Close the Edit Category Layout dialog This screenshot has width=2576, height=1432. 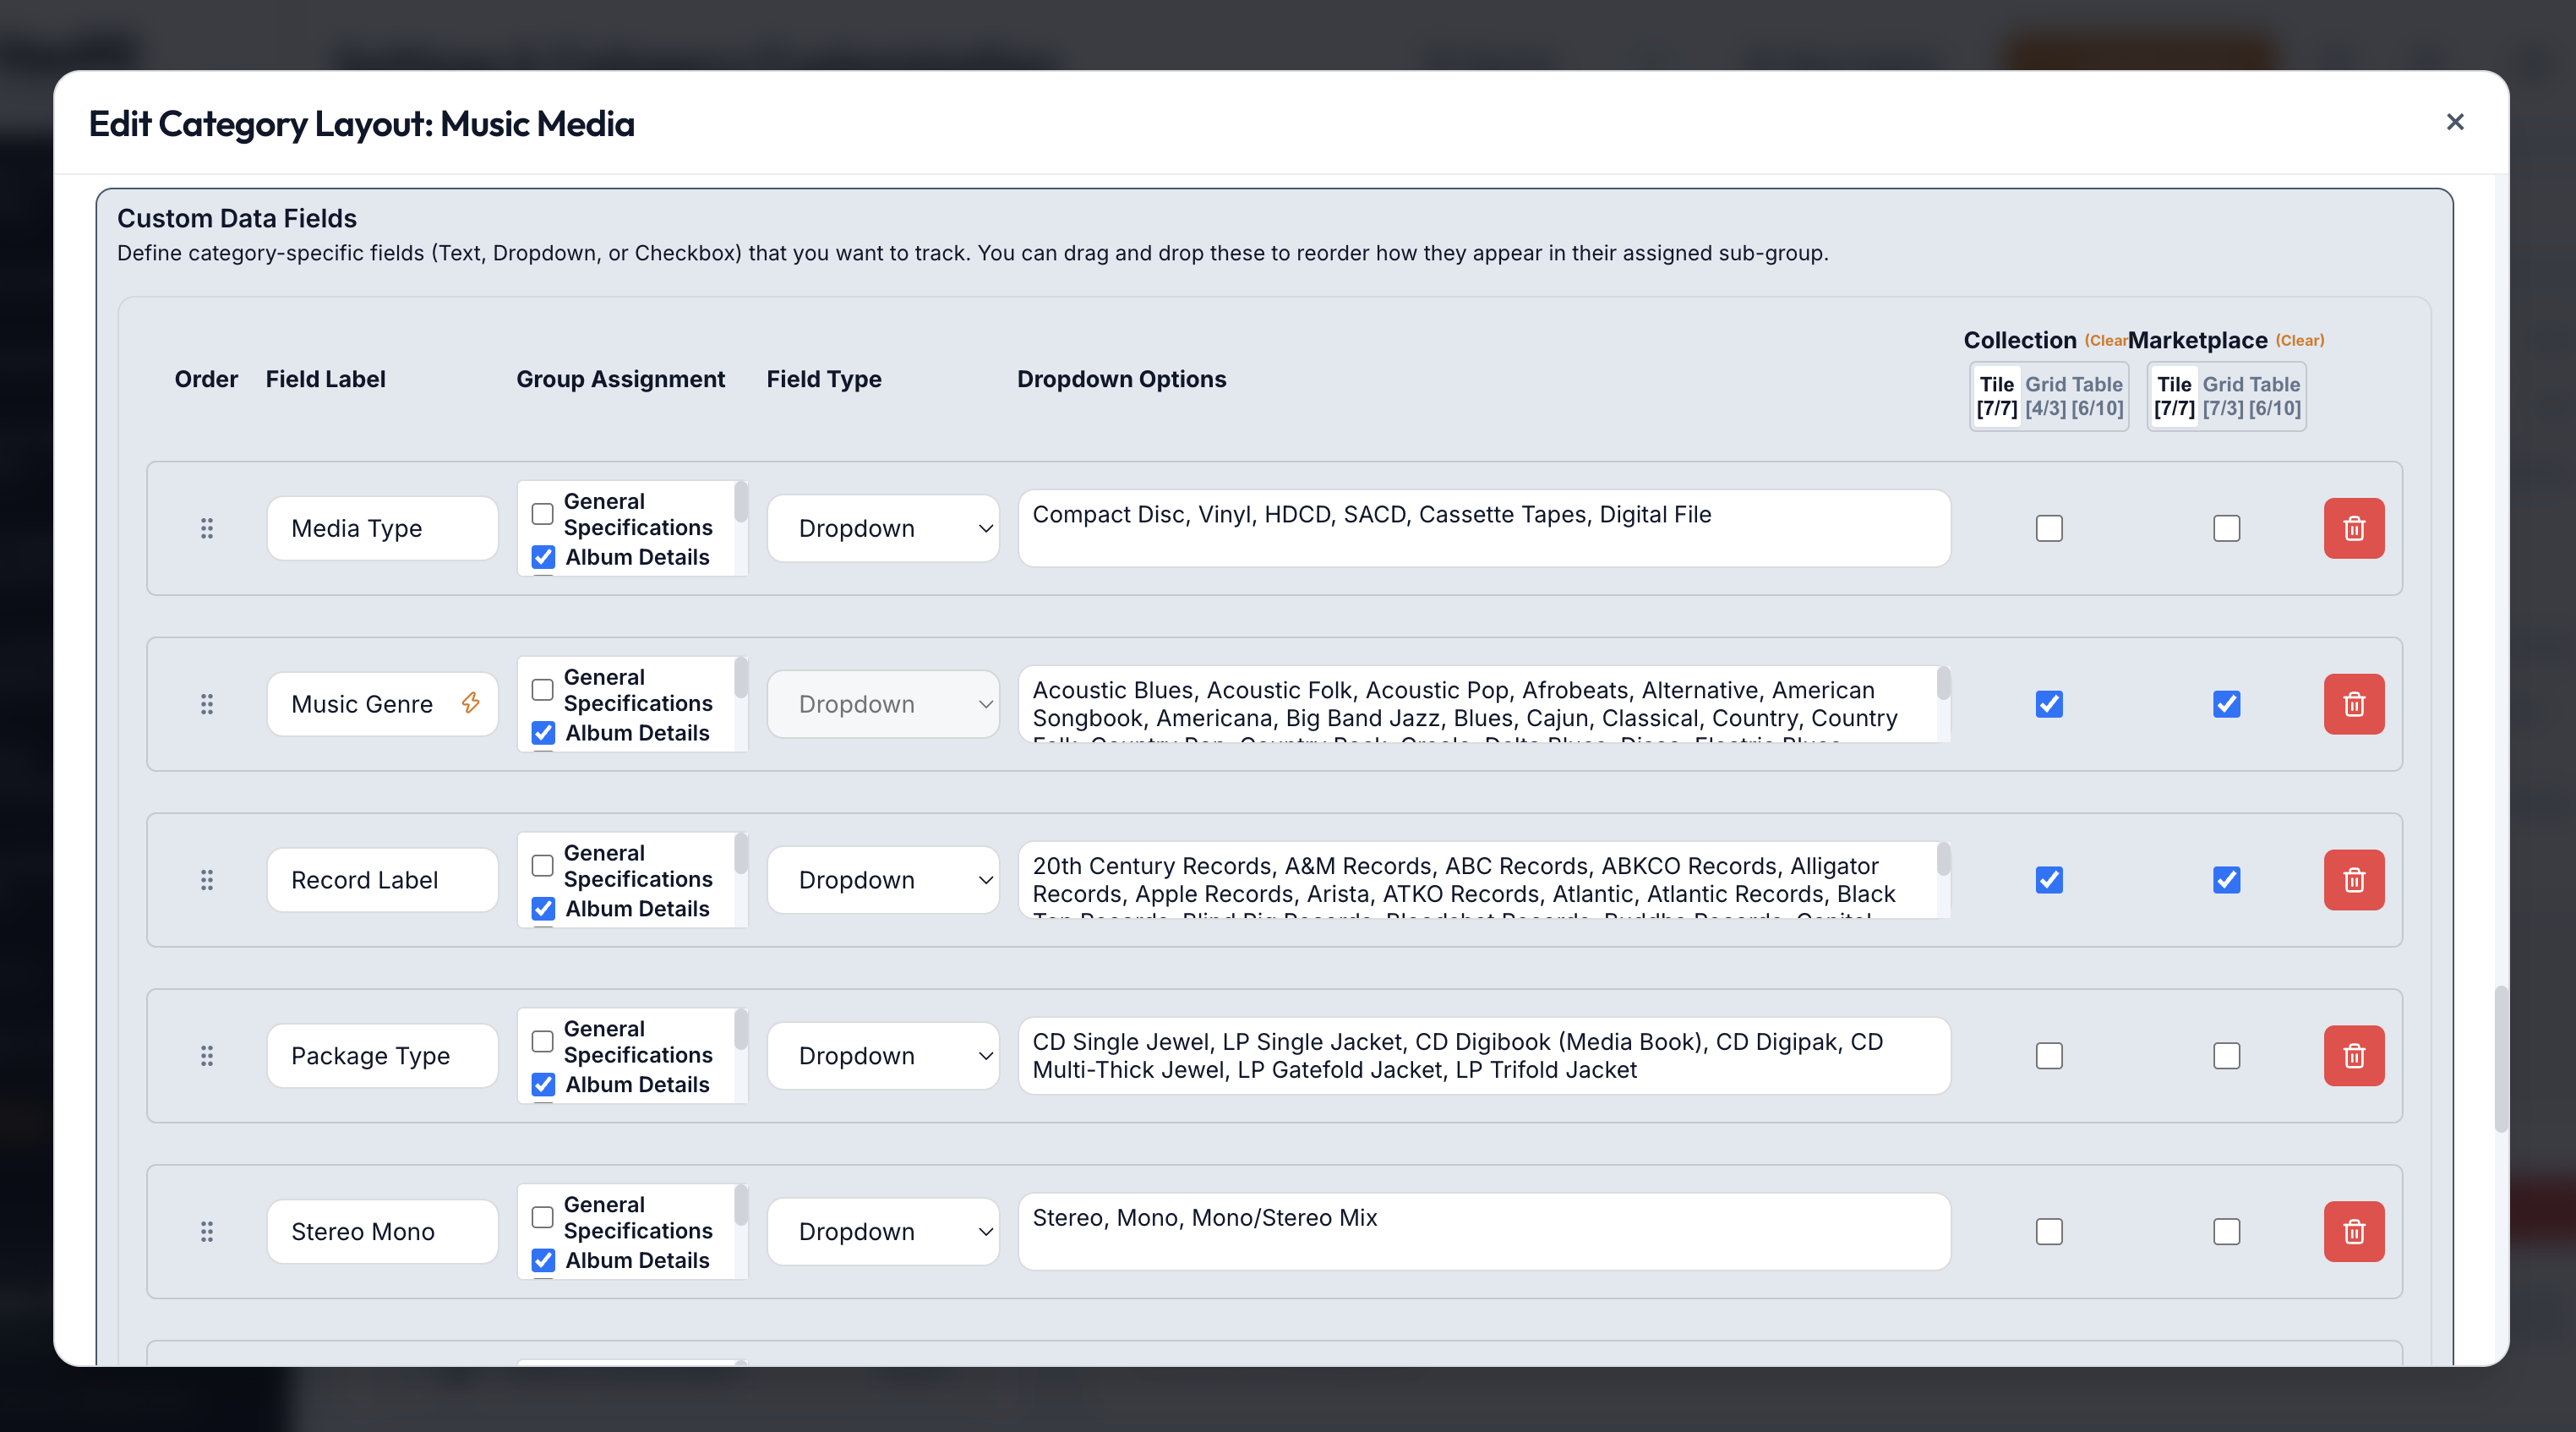pyautogui.click(x=2455, y=122)
